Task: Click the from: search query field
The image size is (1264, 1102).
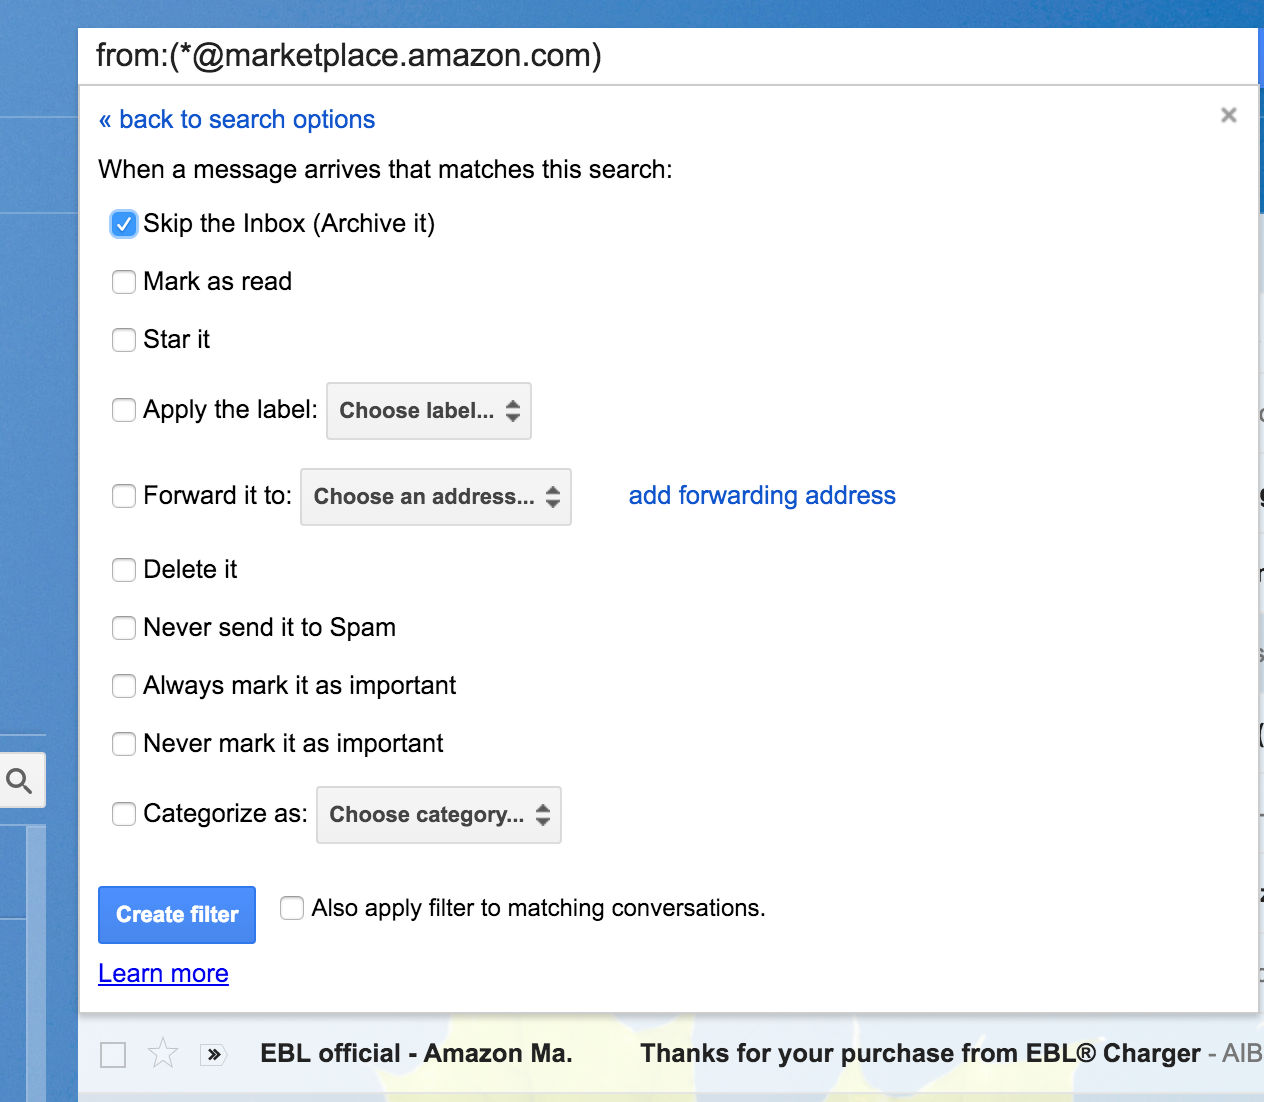Action: pyautogui.click(x=668, y=56)
